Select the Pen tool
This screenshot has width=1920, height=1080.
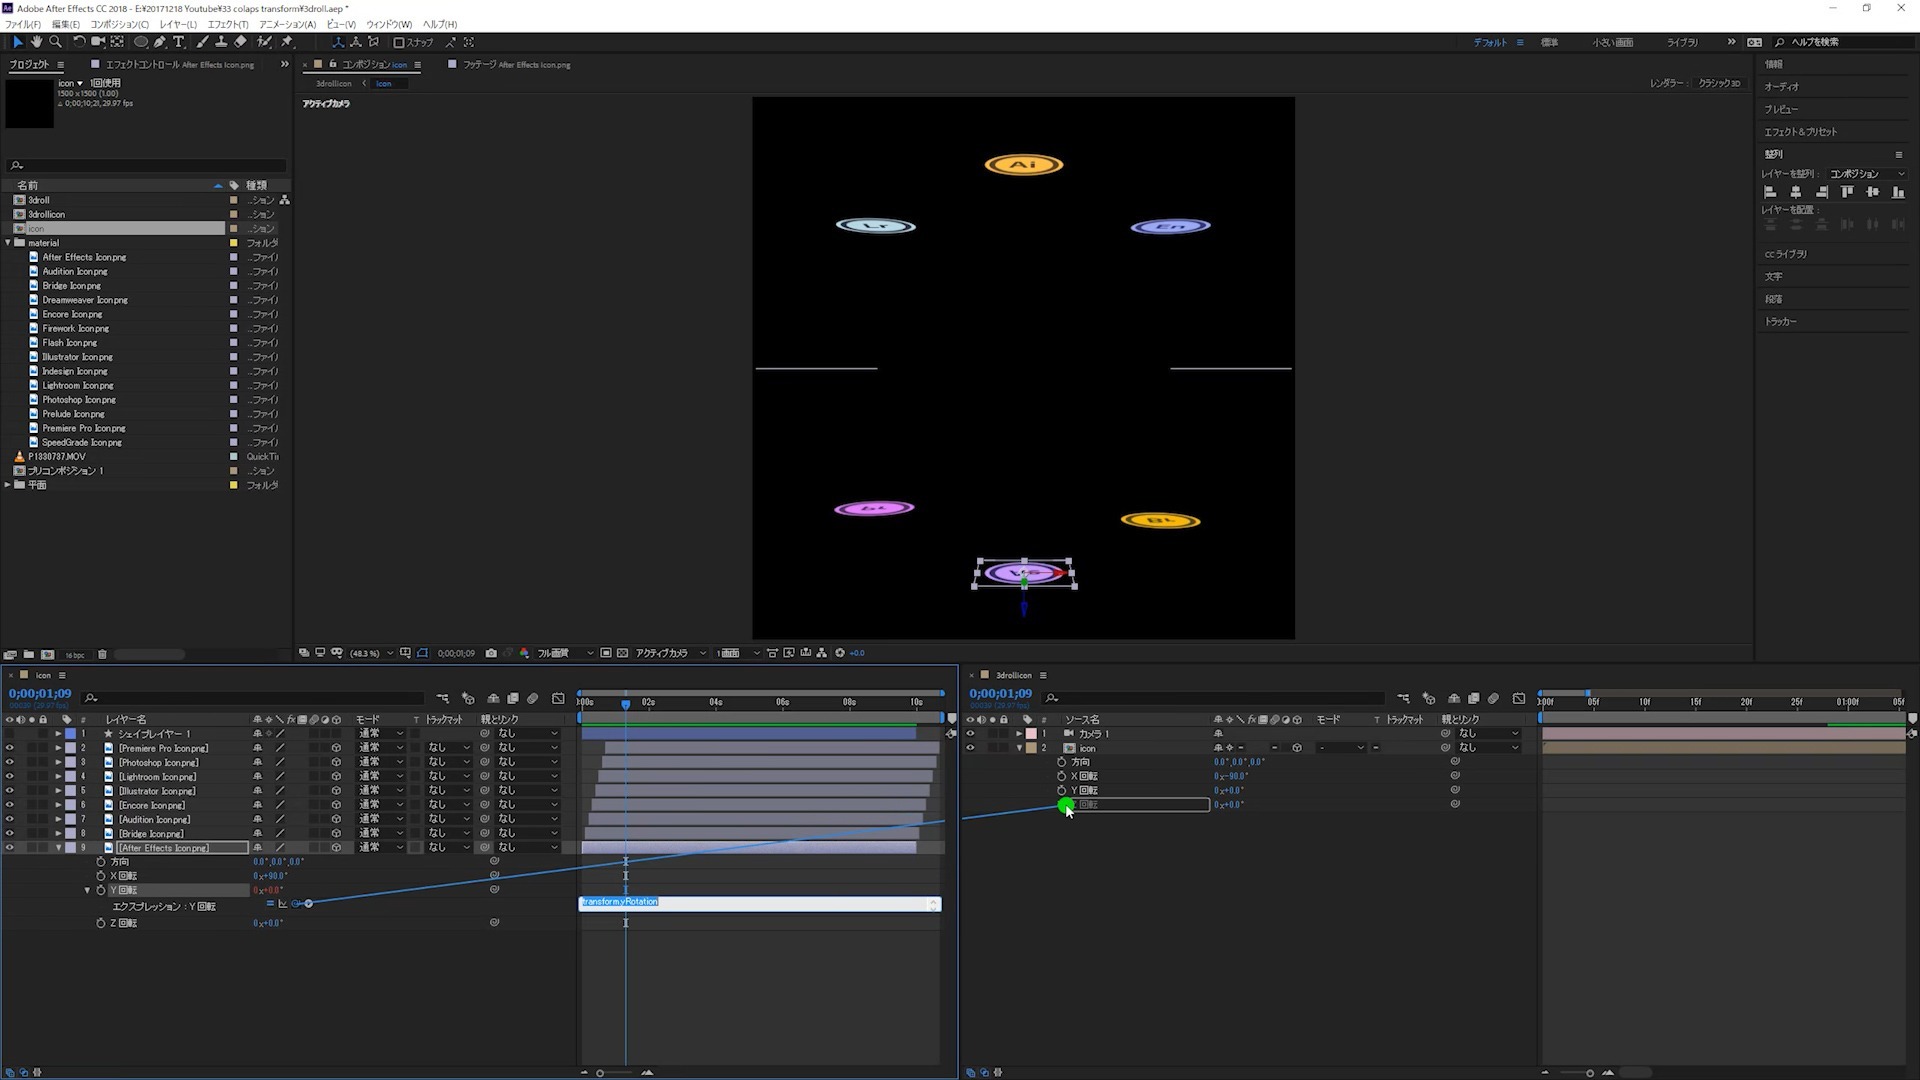coord(160,42)
